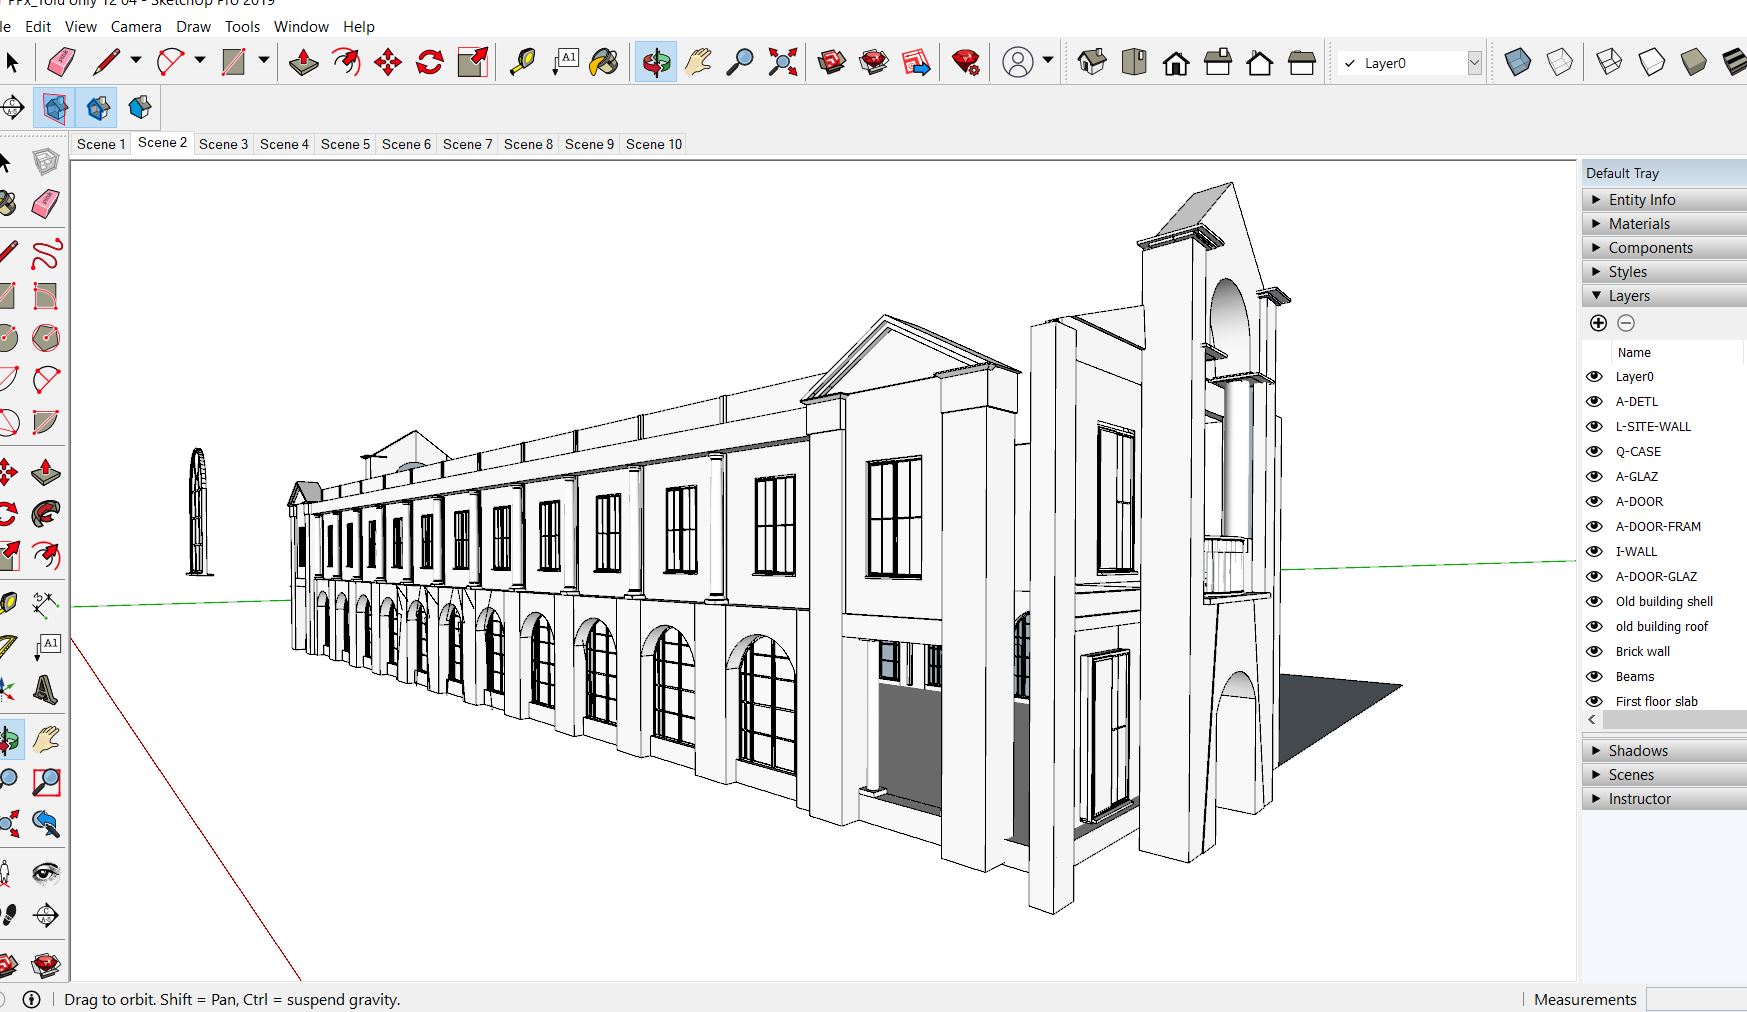Open the Tools menu

pos(242,27)
